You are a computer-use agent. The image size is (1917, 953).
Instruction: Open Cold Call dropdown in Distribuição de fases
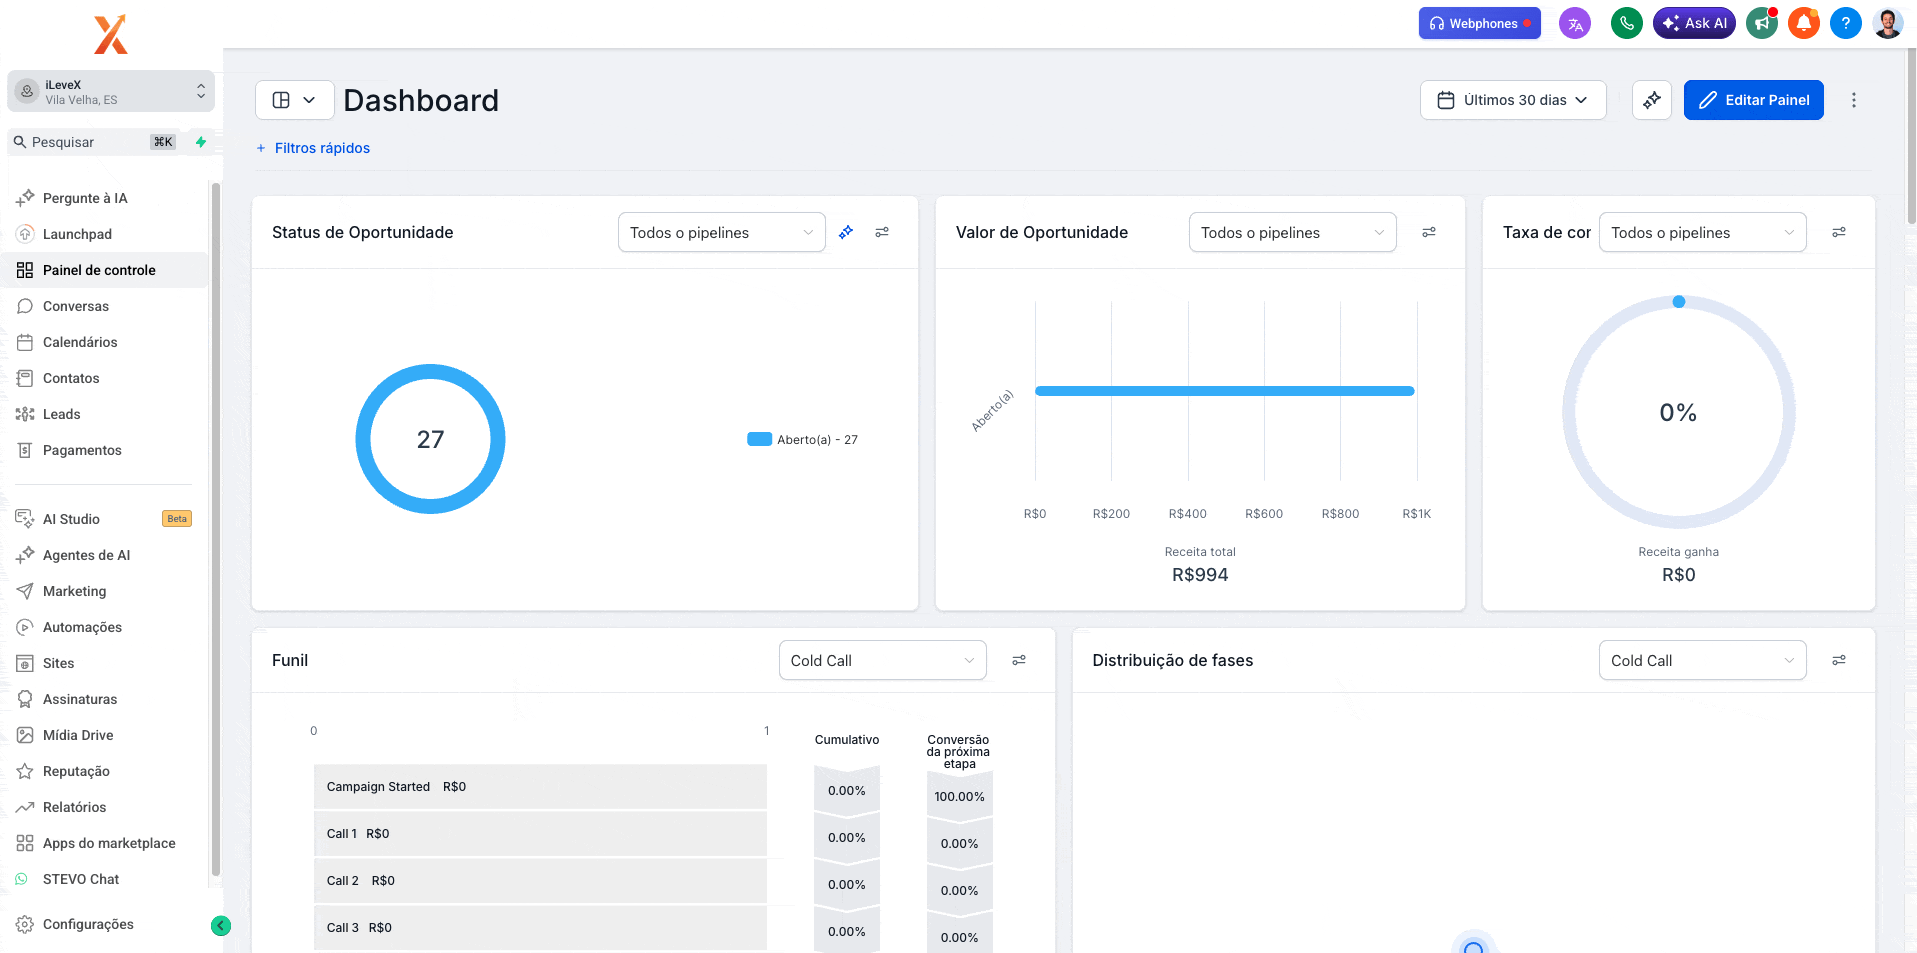coord(1703,660)
